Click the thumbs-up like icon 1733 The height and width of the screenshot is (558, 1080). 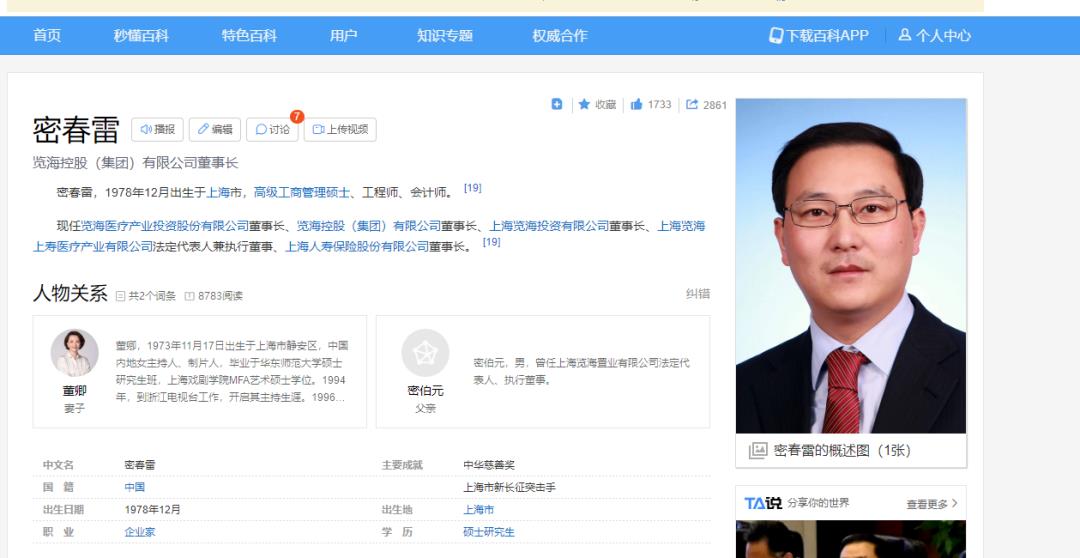coord(636,104)
